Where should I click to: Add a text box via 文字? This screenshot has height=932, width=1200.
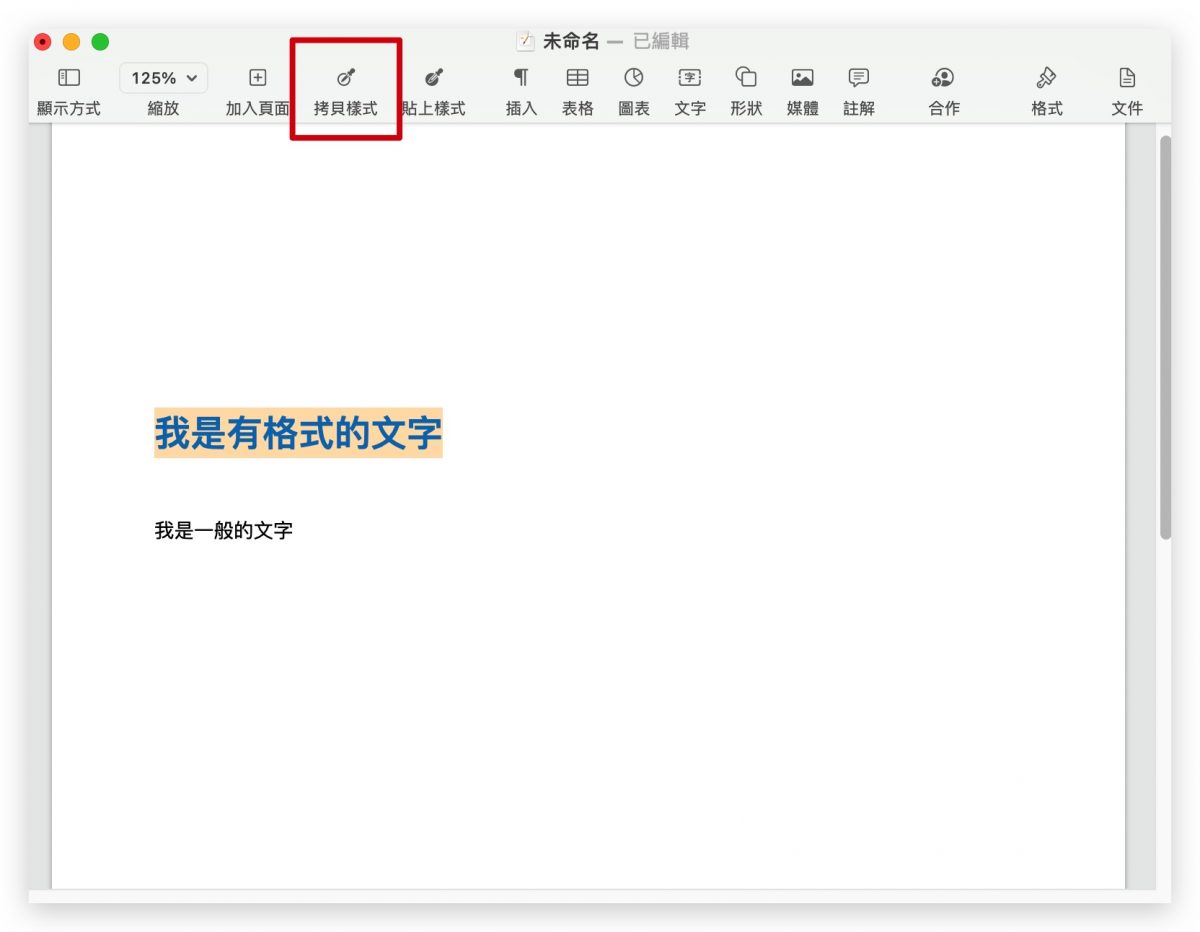(x=689, y=91)
